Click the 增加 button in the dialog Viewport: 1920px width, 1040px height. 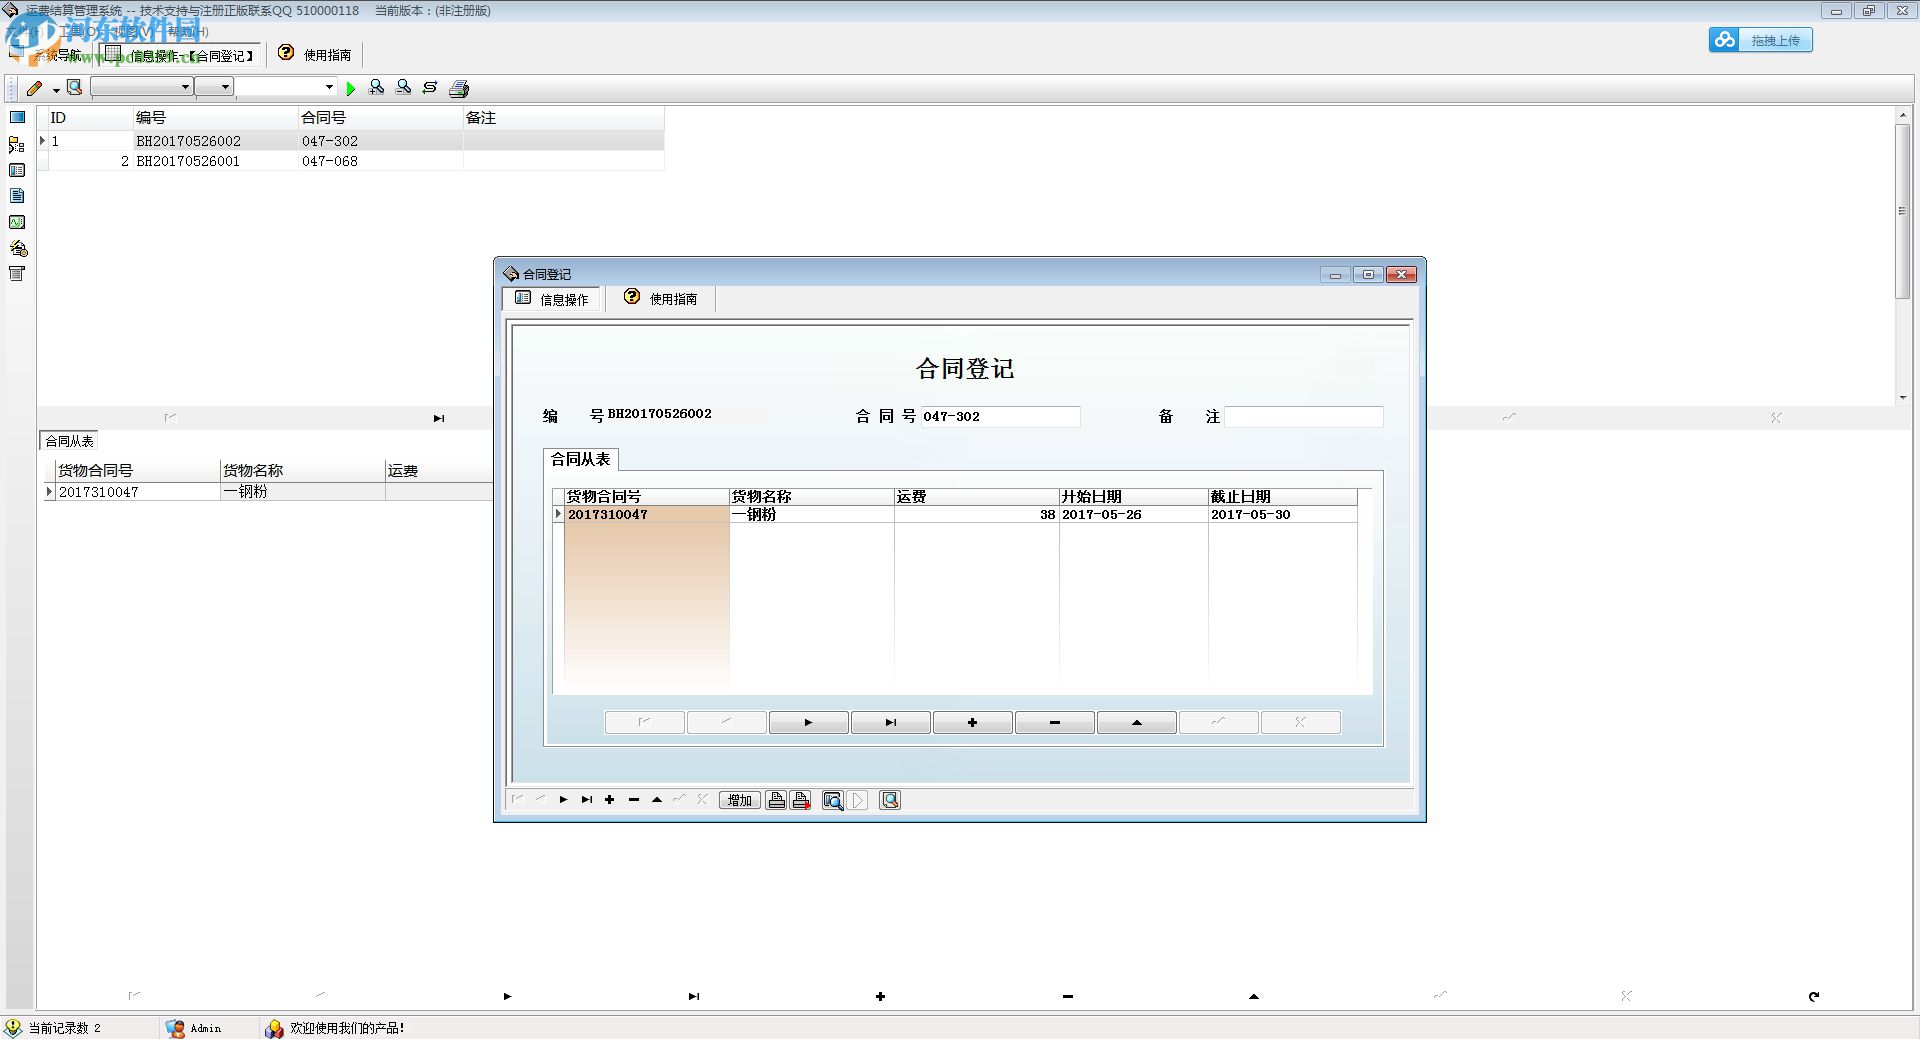(x=739, y=800)
